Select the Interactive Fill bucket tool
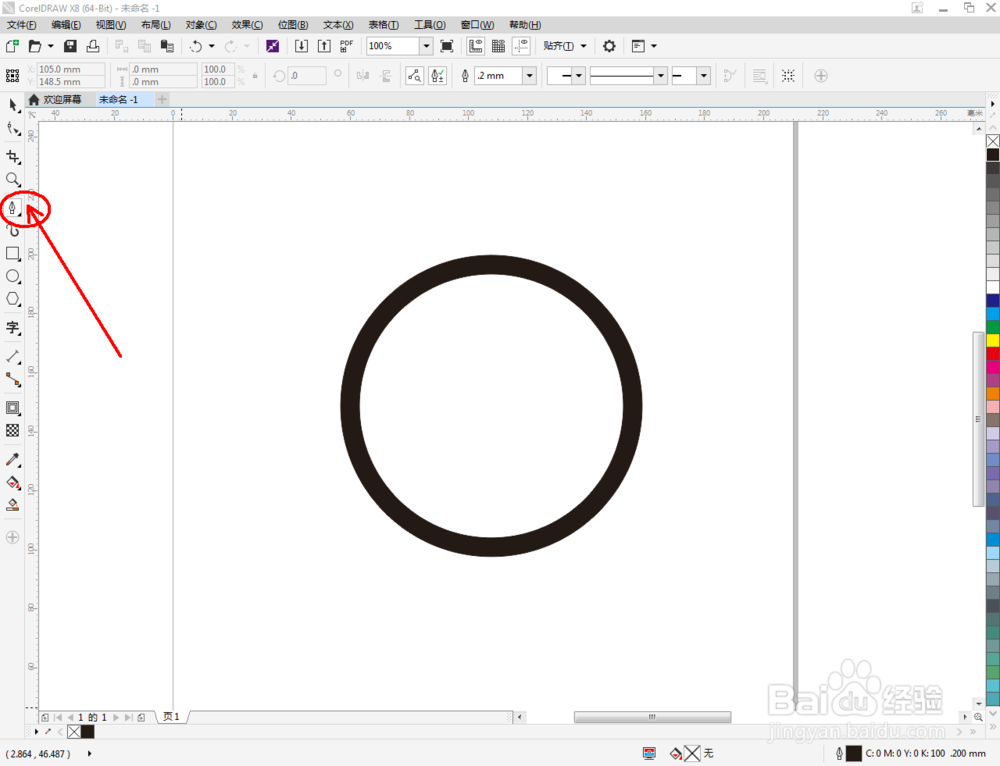The image size is (1000, 766). coord(13,482)
